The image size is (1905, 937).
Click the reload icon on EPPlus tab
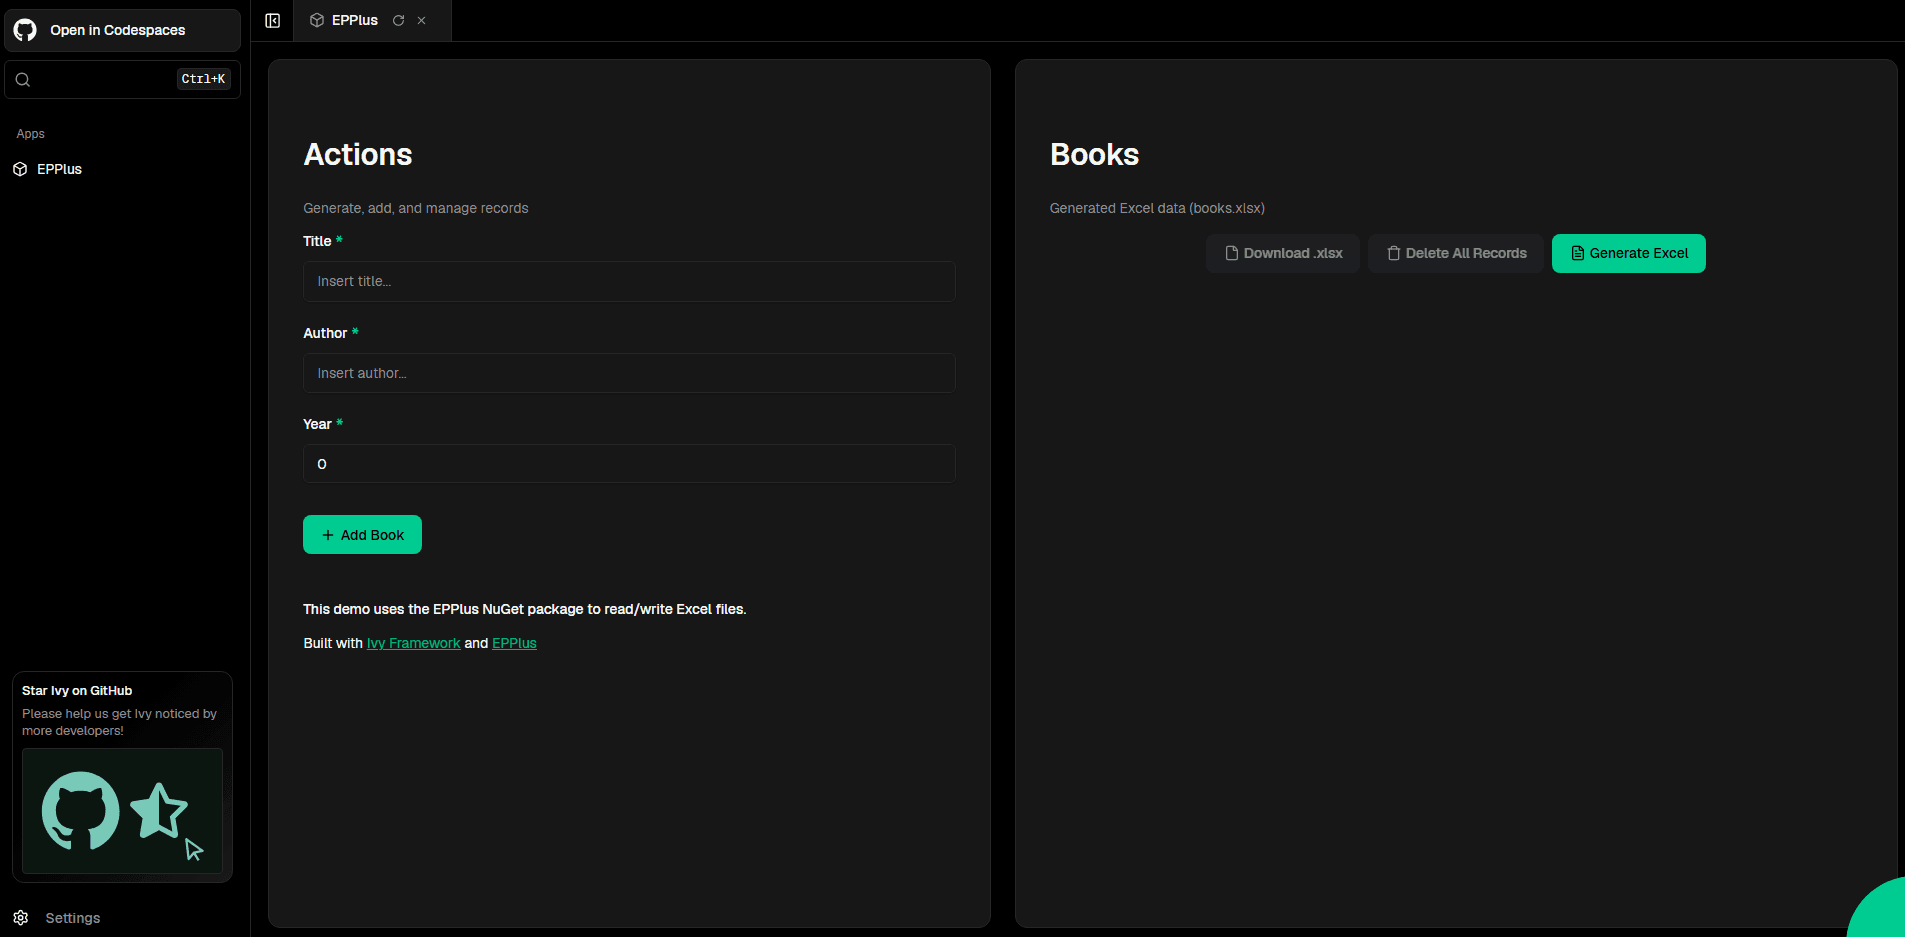tap(399, 21)
